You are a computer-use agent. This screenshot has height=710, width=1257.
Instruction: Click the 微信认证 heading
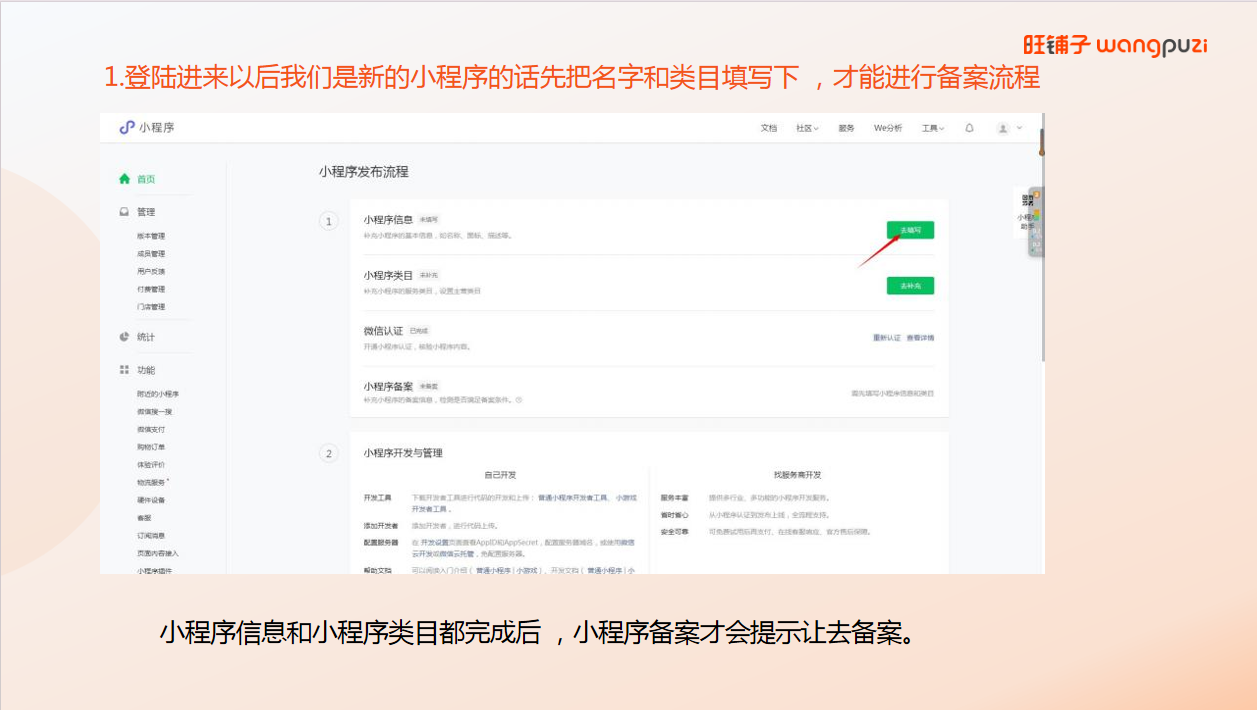(x=383, y=331)
